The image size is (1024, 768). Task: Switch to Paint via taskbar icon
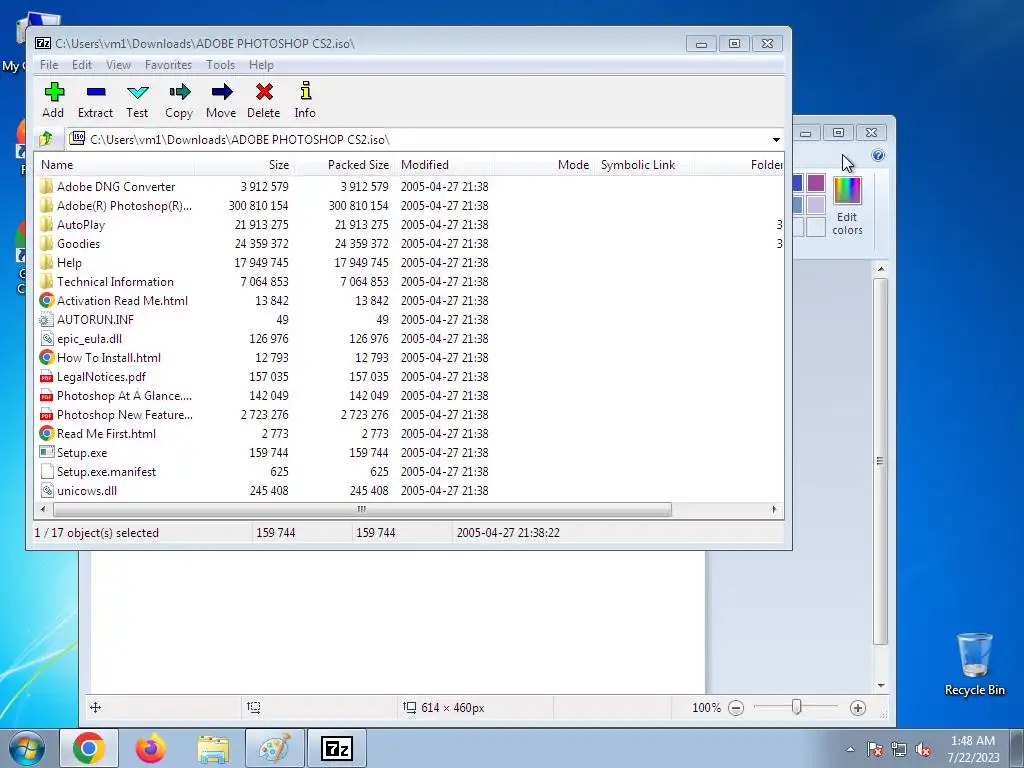(274, 748)
